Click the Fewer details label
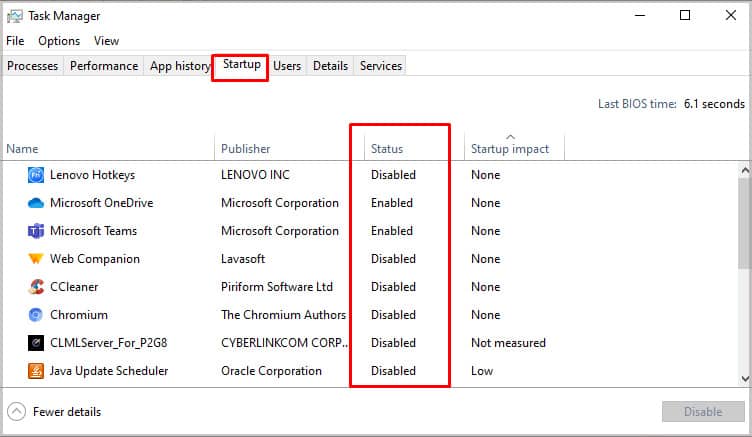The image size is (752, 437). coord(67,412)
